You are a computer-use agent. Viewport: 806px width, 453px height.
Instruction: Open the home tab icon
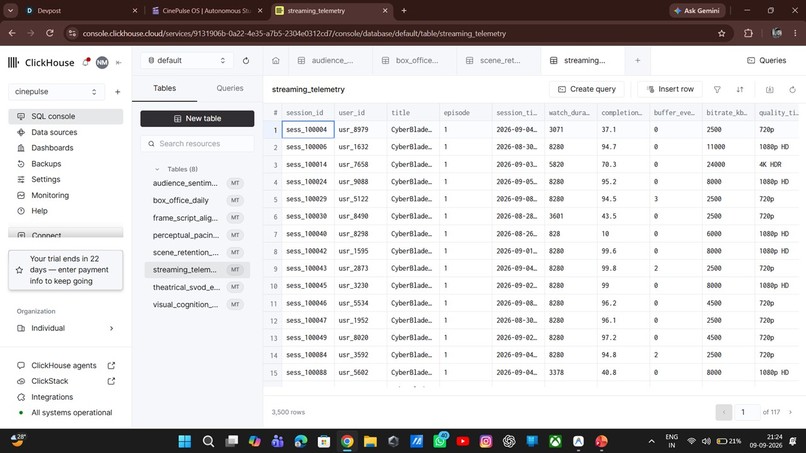pyautogui.click(x=276, y=61)
